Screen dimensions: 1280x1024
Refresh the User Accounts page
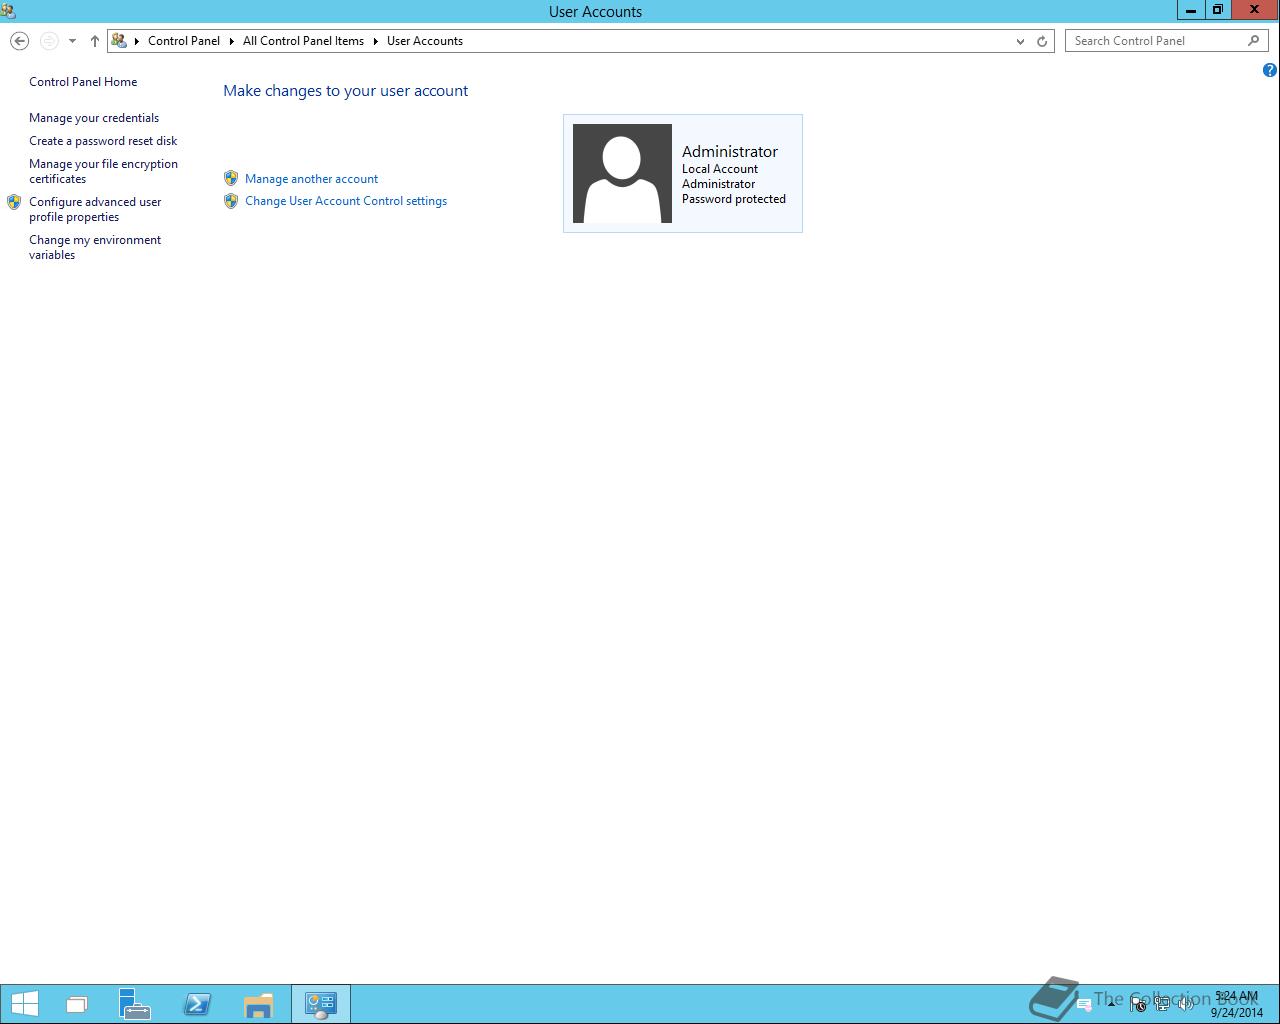click(x=1042, y=41)
